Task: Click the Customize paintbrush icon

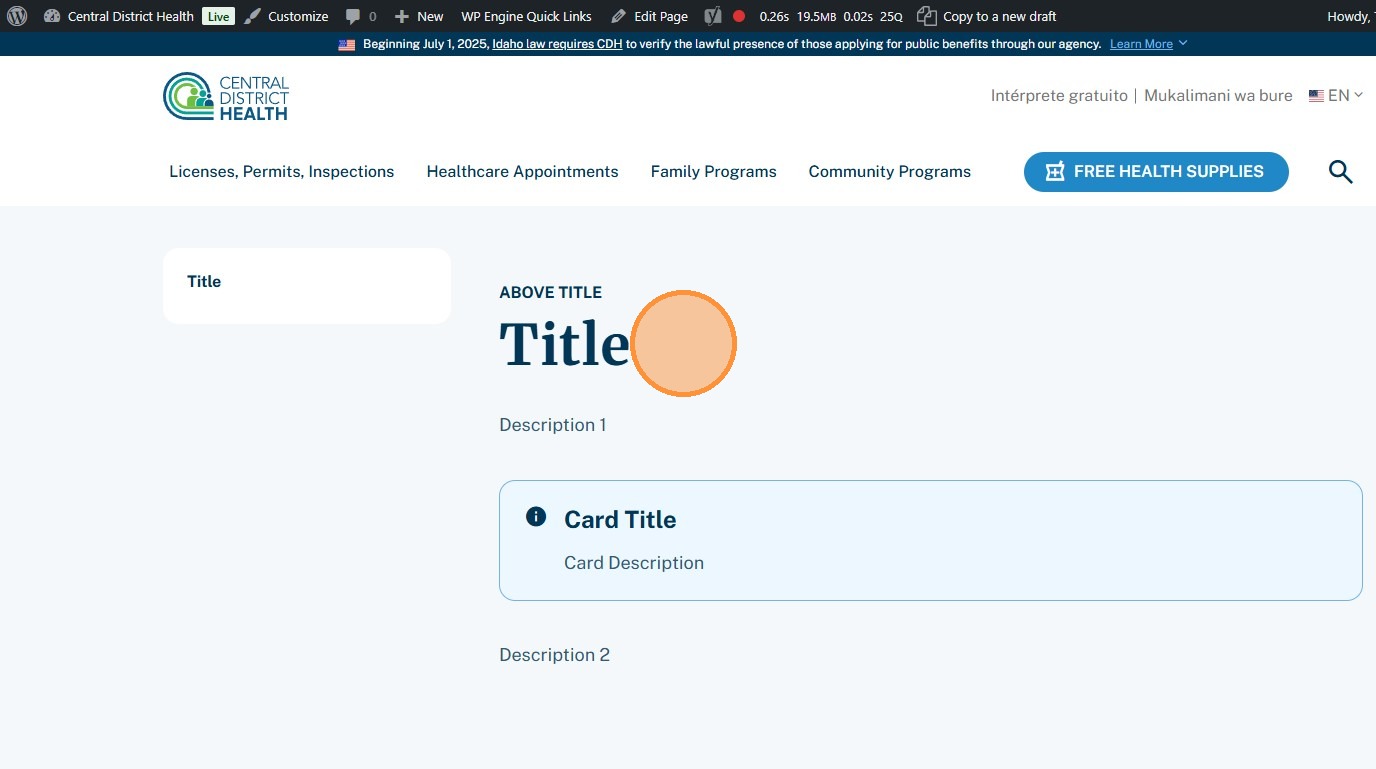Action: [x=253, y=16]
